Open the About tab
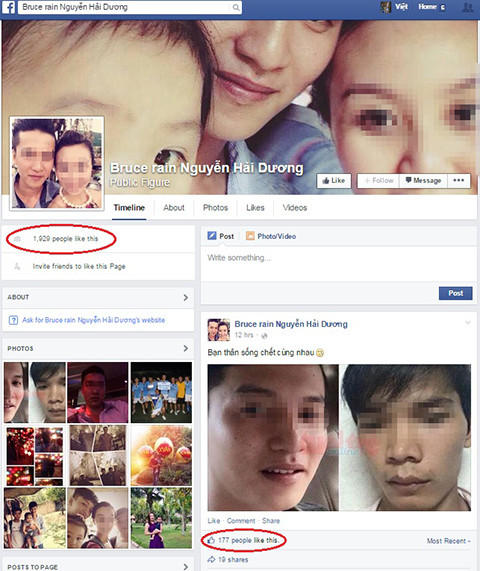The height and width of the screenshot is (571, 480). [x=174, y=208]
